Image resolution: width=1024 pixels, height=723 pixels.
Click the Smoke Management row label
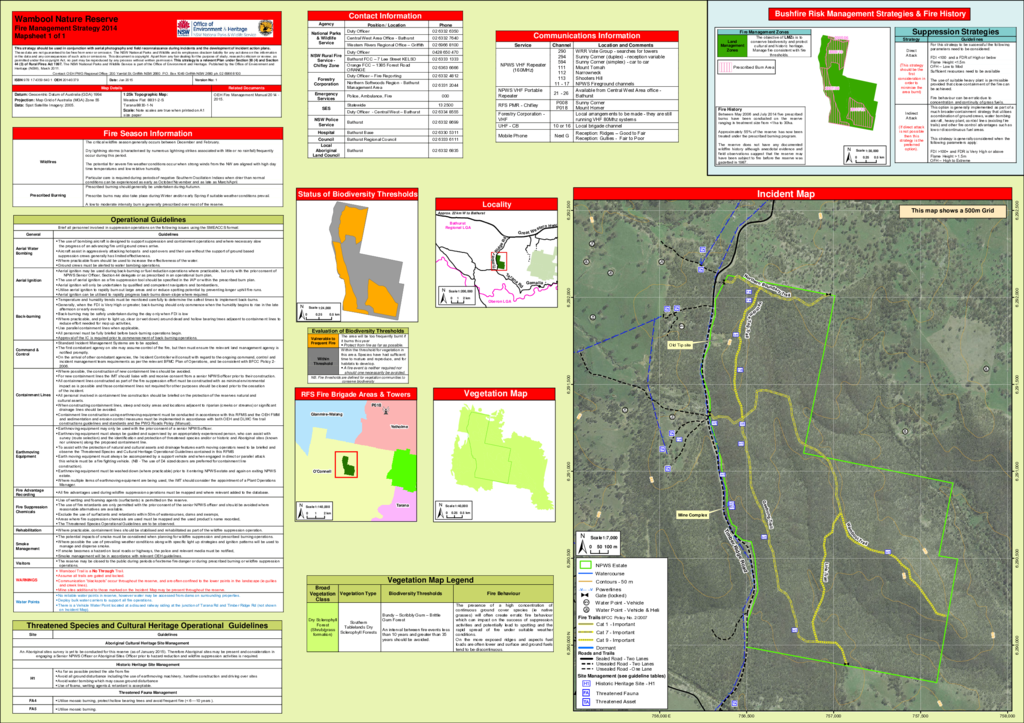click(27, 545)
